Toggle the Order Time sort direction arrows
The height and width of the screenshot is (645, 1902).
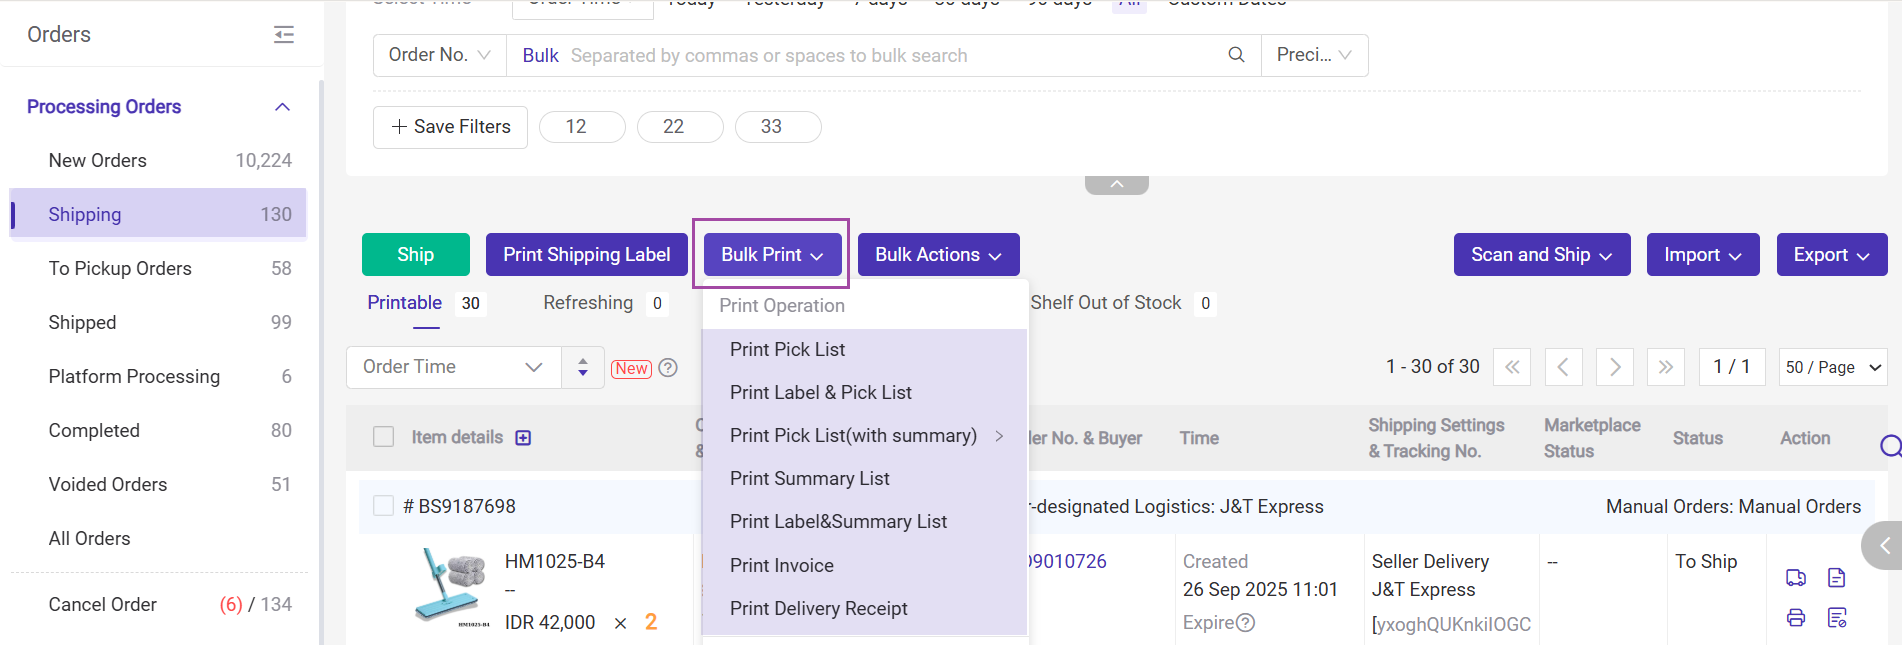coord(583,367)
